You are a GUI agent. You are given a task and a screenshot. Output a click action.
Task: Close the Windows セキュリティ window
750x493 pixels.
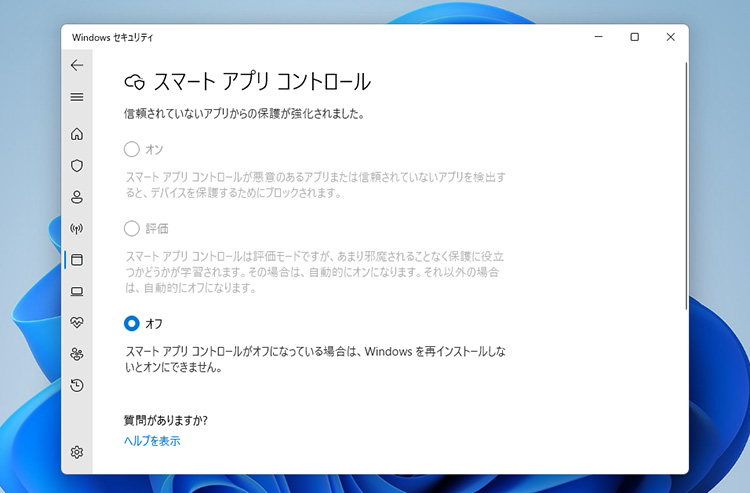670,37
